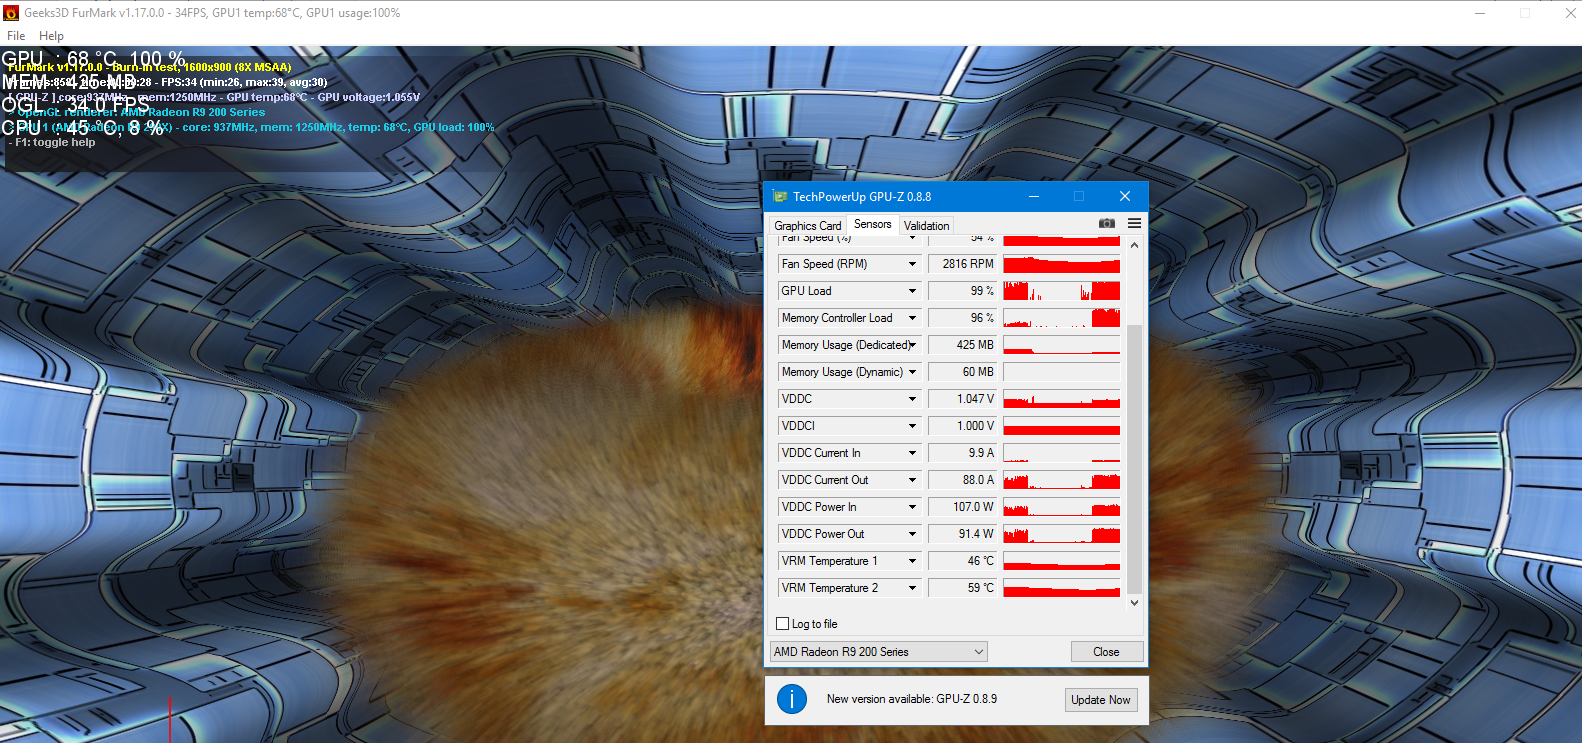This screenshot has height=744, width=1582.
Task: Go to the Validation tab
Action: [x=927, y=226]
